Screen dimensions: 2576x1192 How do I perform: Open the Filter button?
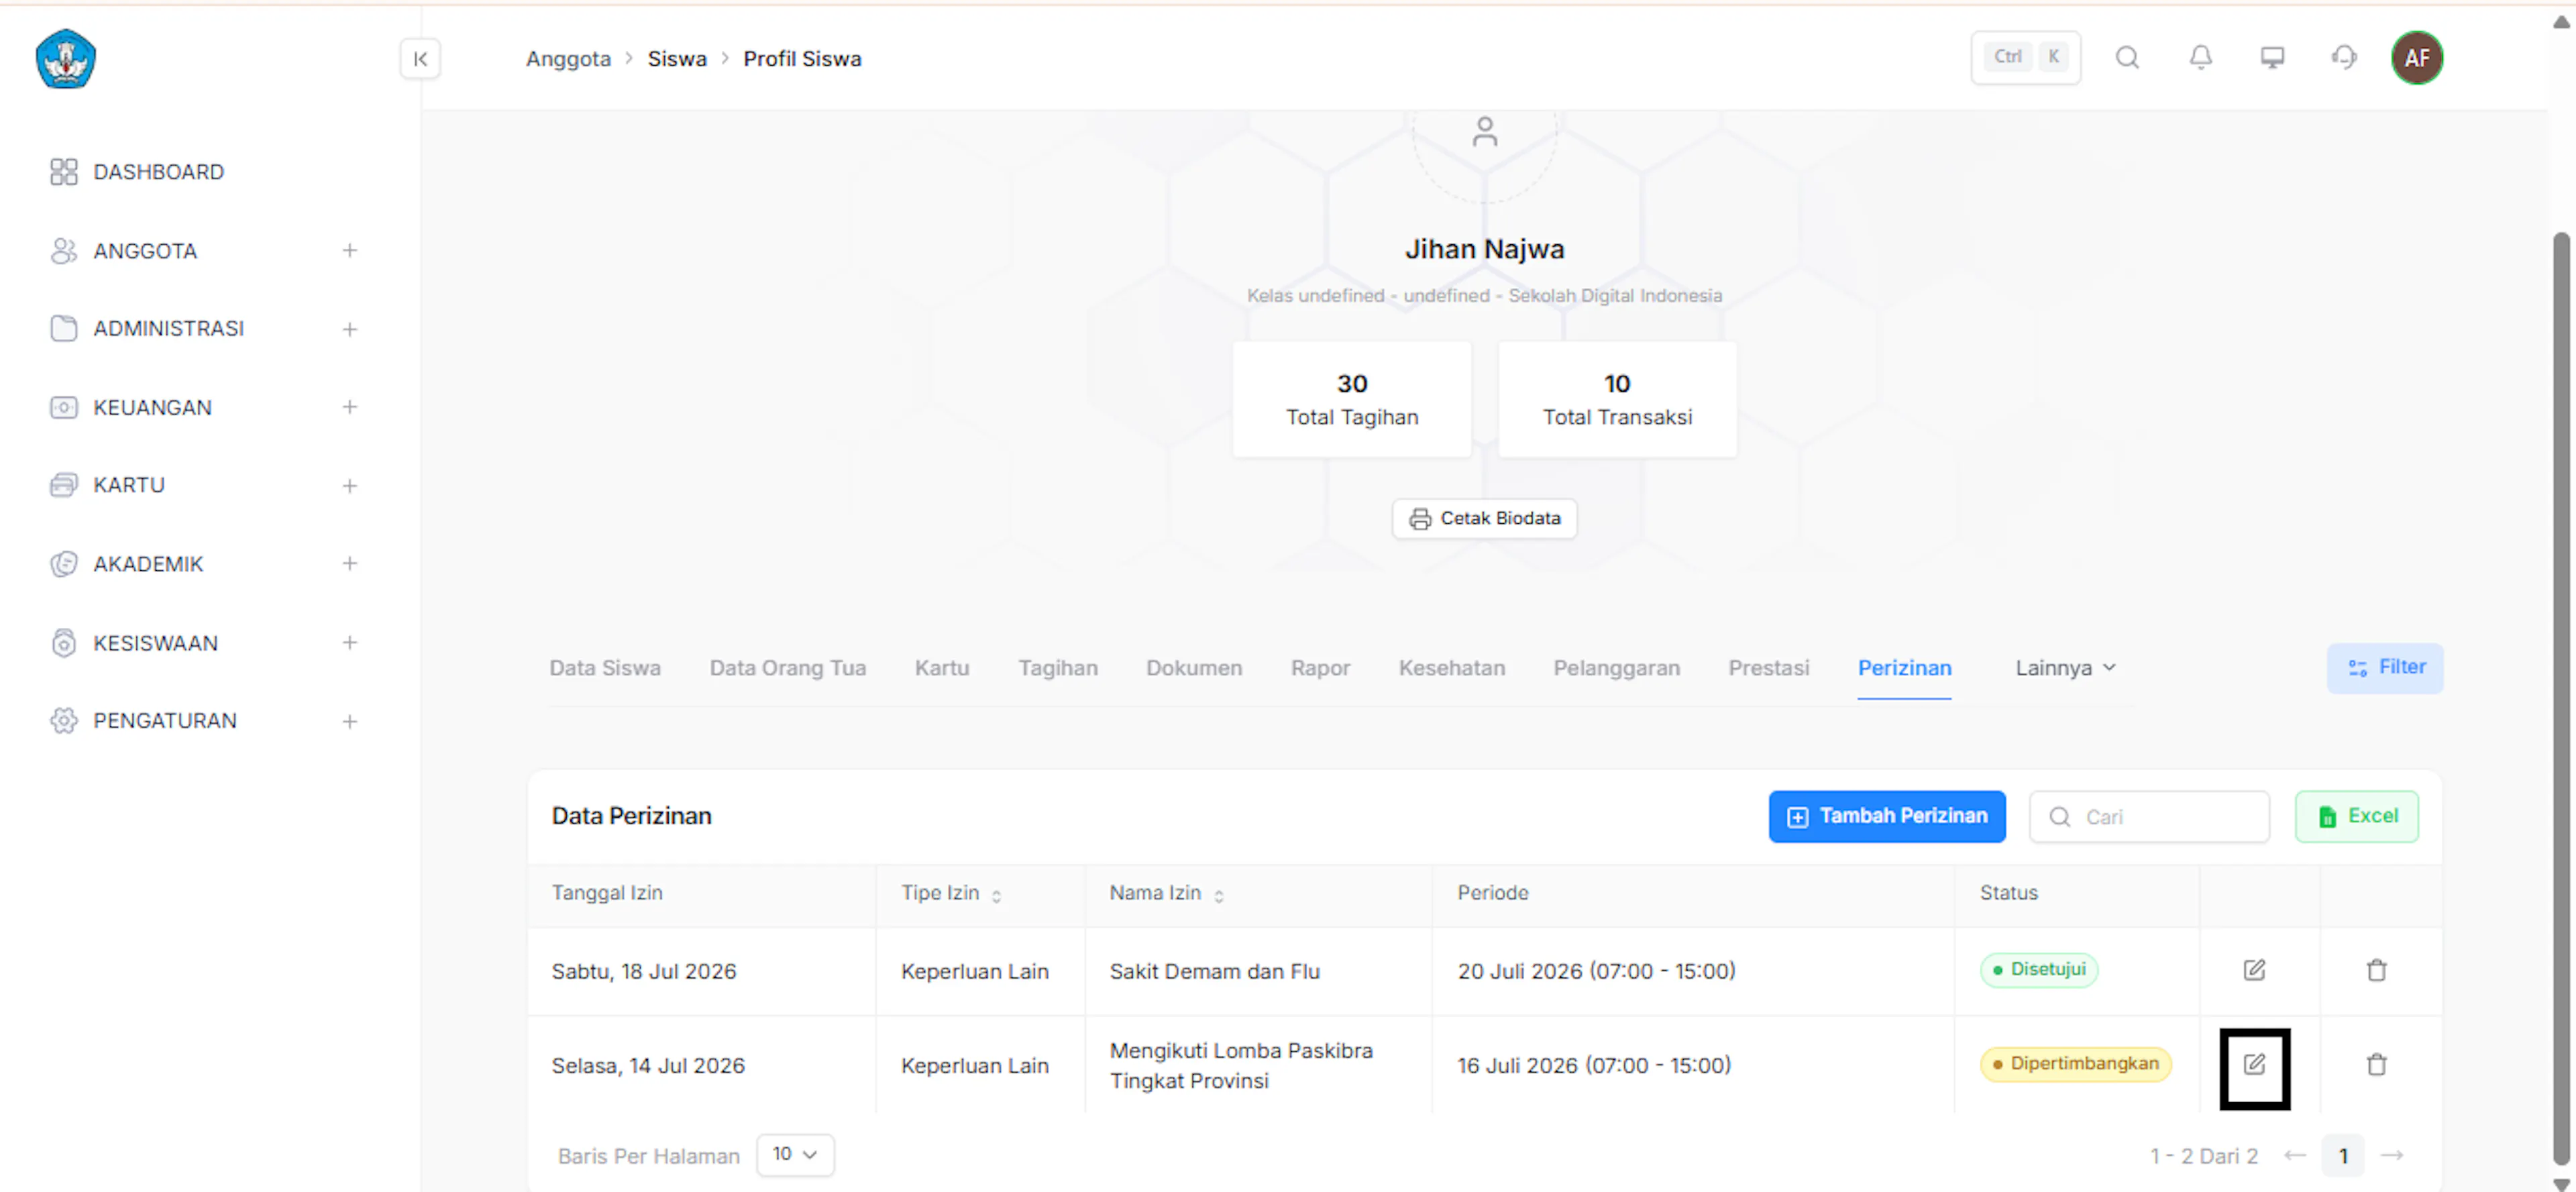(2384, 668)
